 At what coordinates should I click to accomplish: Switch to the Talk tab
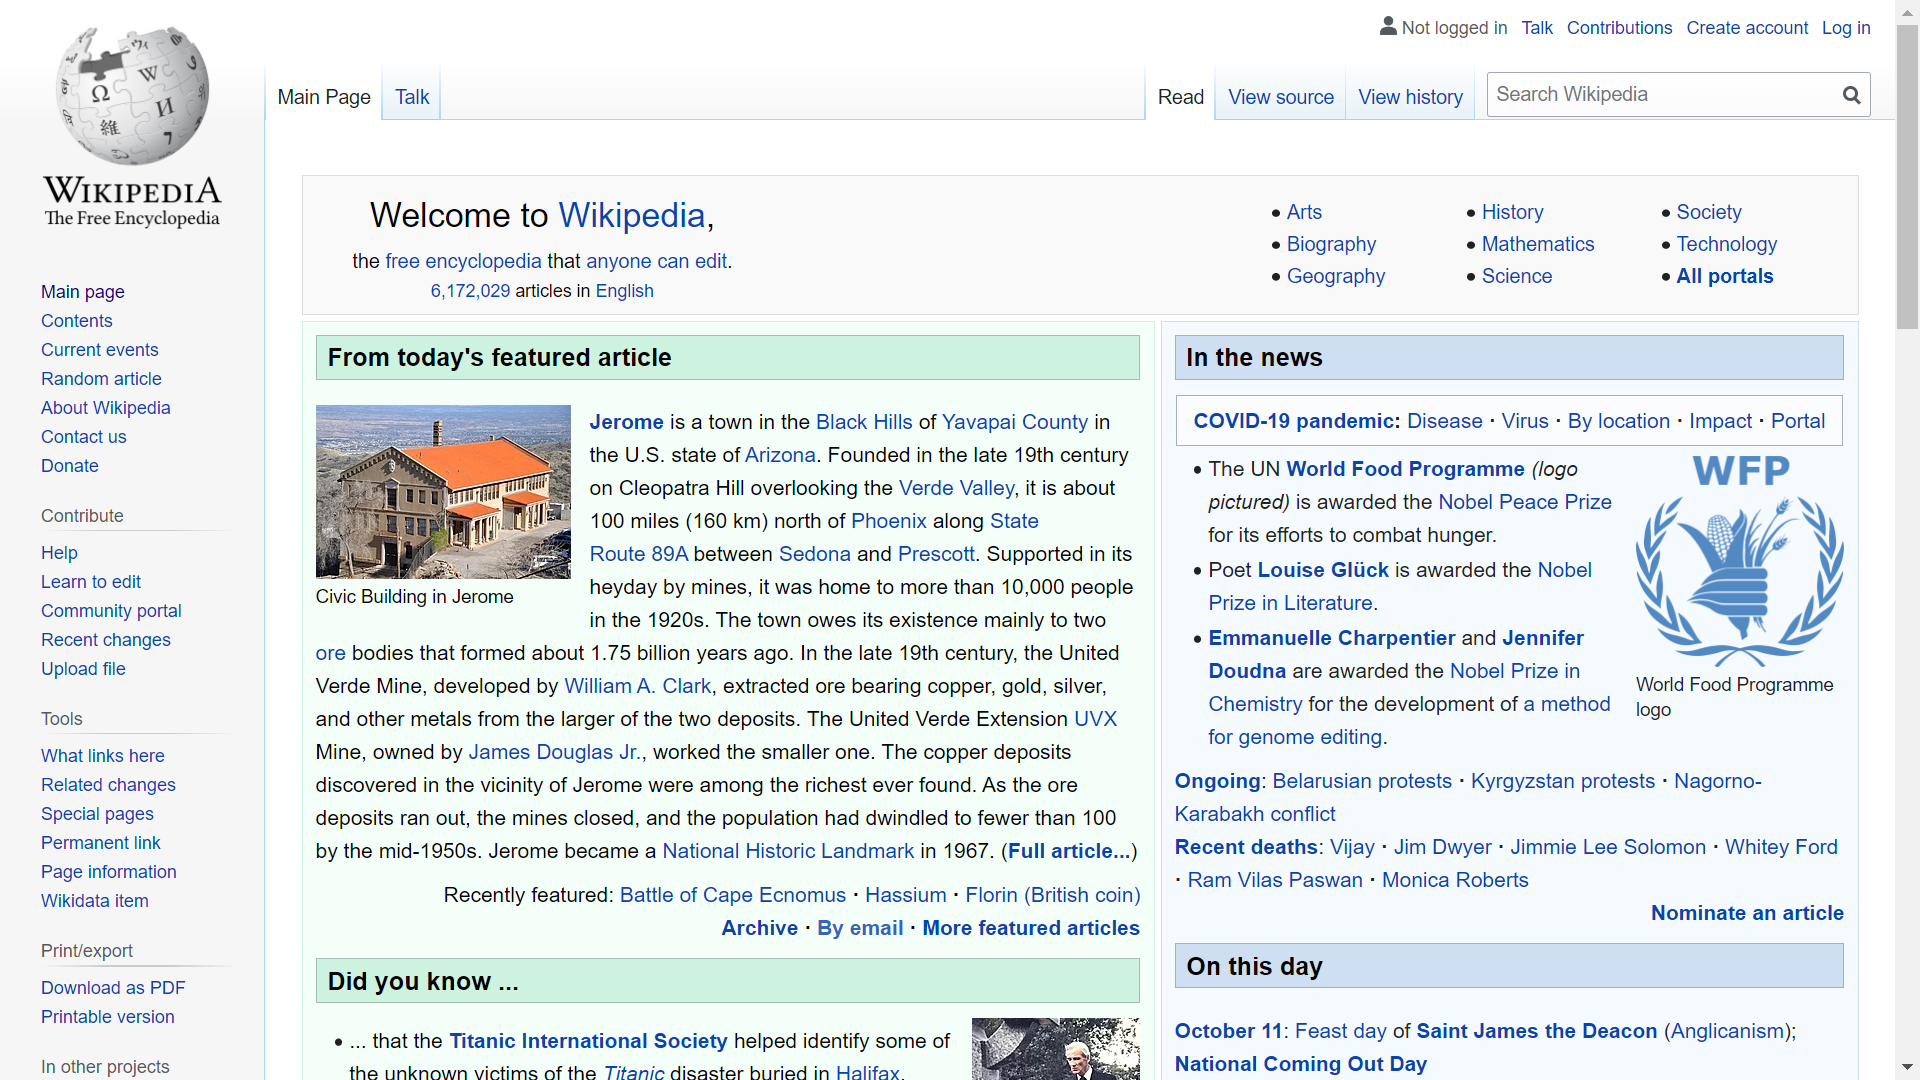point(411,97)
